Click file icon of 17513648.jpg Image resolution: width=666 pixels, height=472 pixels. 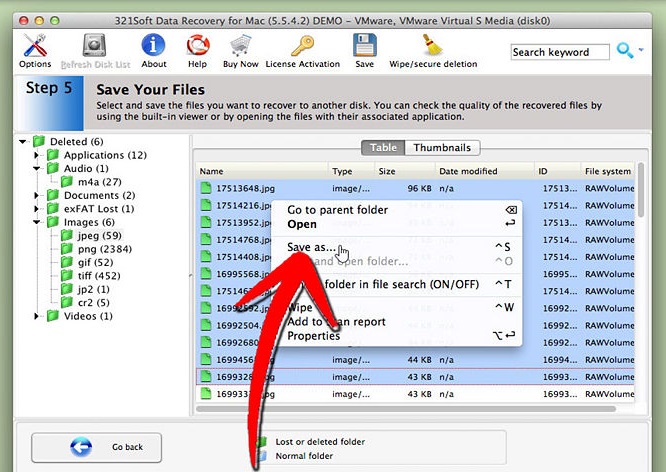tap(206, 188)
